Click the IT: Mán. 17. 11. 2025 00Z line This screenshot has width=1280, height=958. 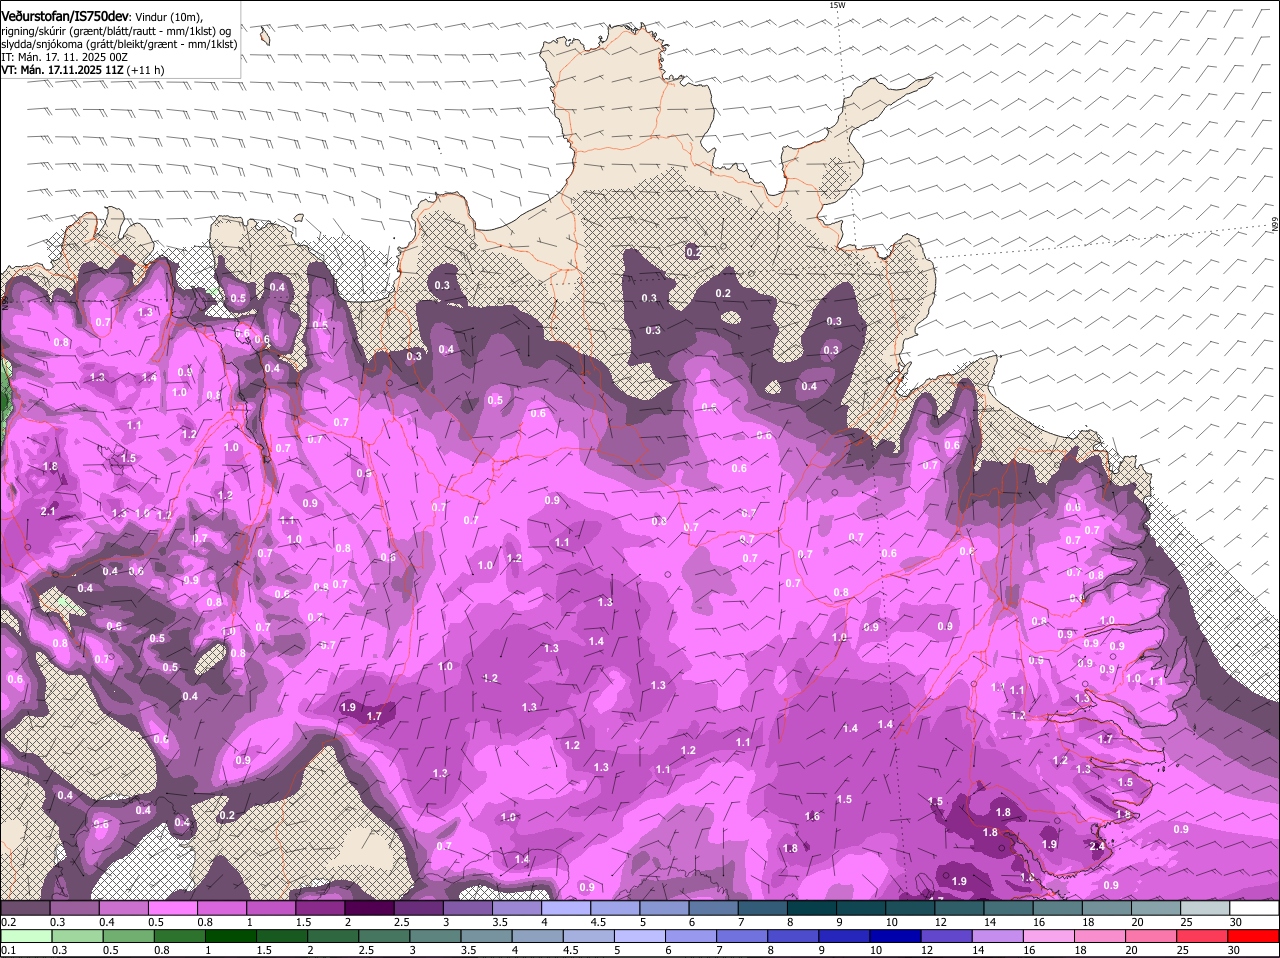[64, 57]
